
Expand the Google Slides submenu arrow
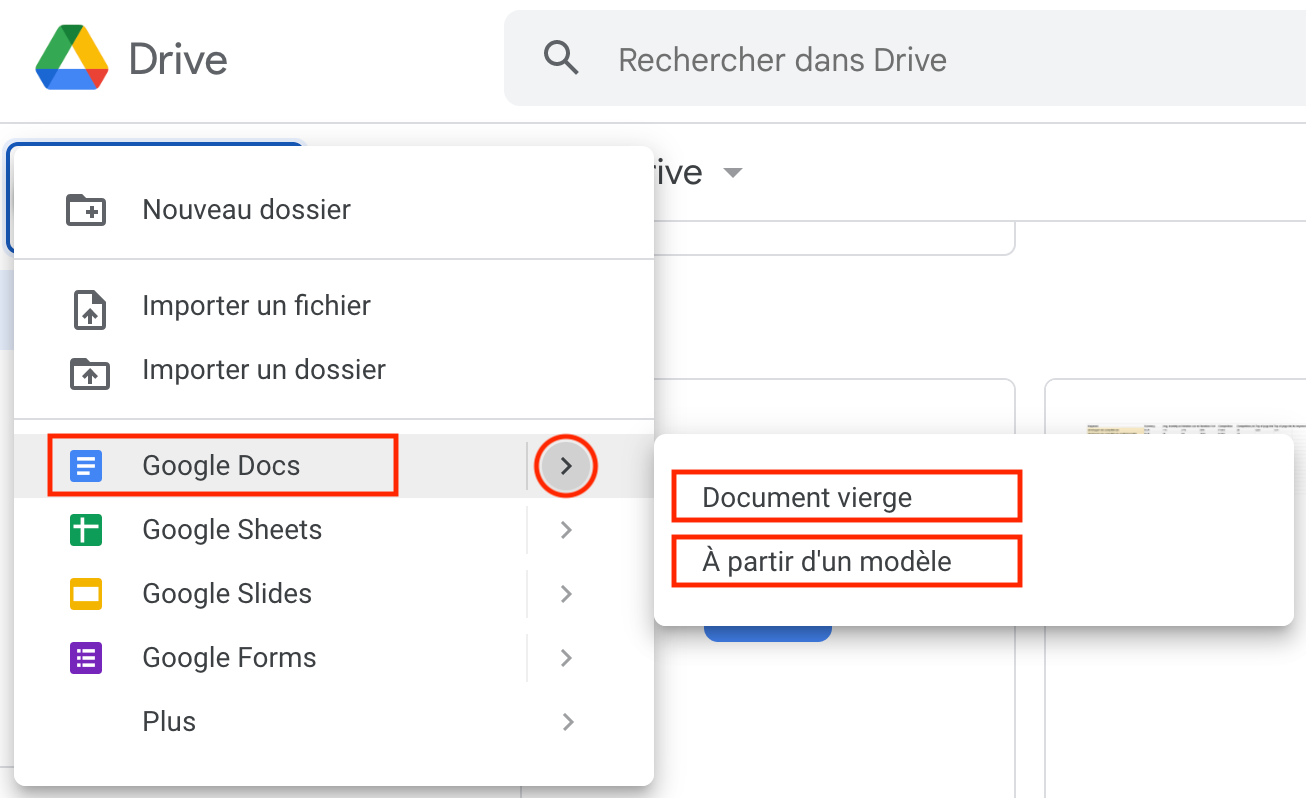coord(566,594)
